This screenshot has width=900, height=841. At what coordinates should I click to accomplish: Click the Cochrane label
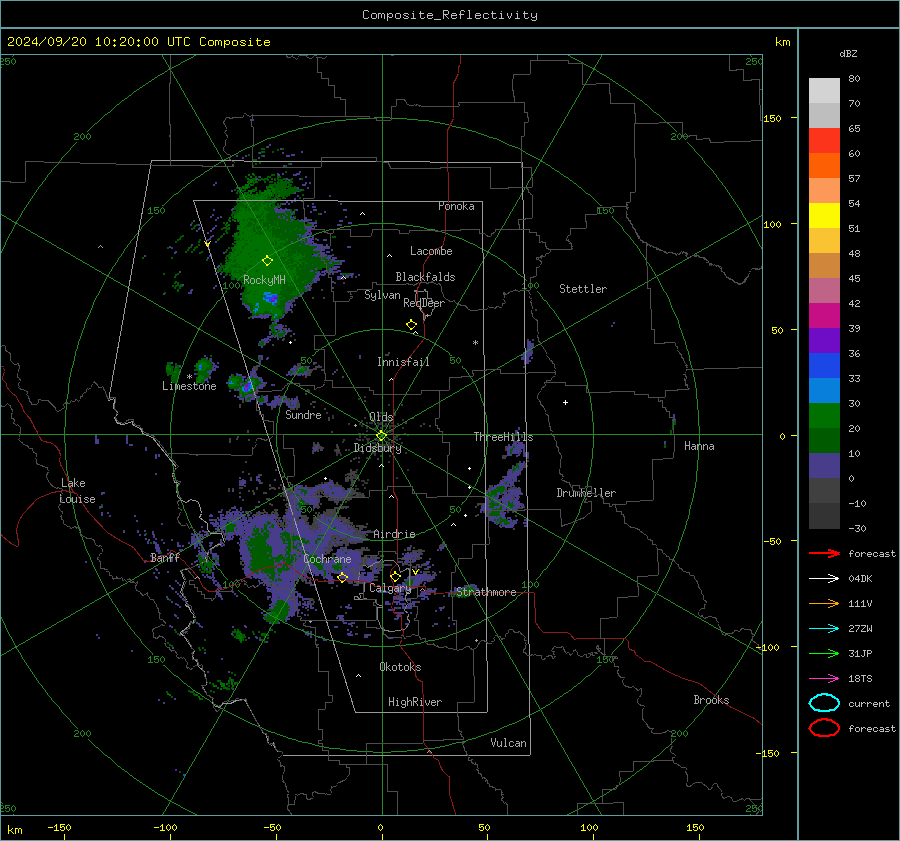pos(327,559)
